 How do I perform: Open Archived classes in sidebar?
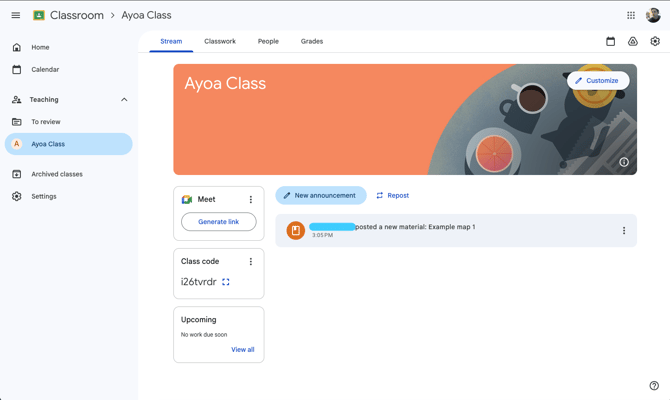click(57, 174)
